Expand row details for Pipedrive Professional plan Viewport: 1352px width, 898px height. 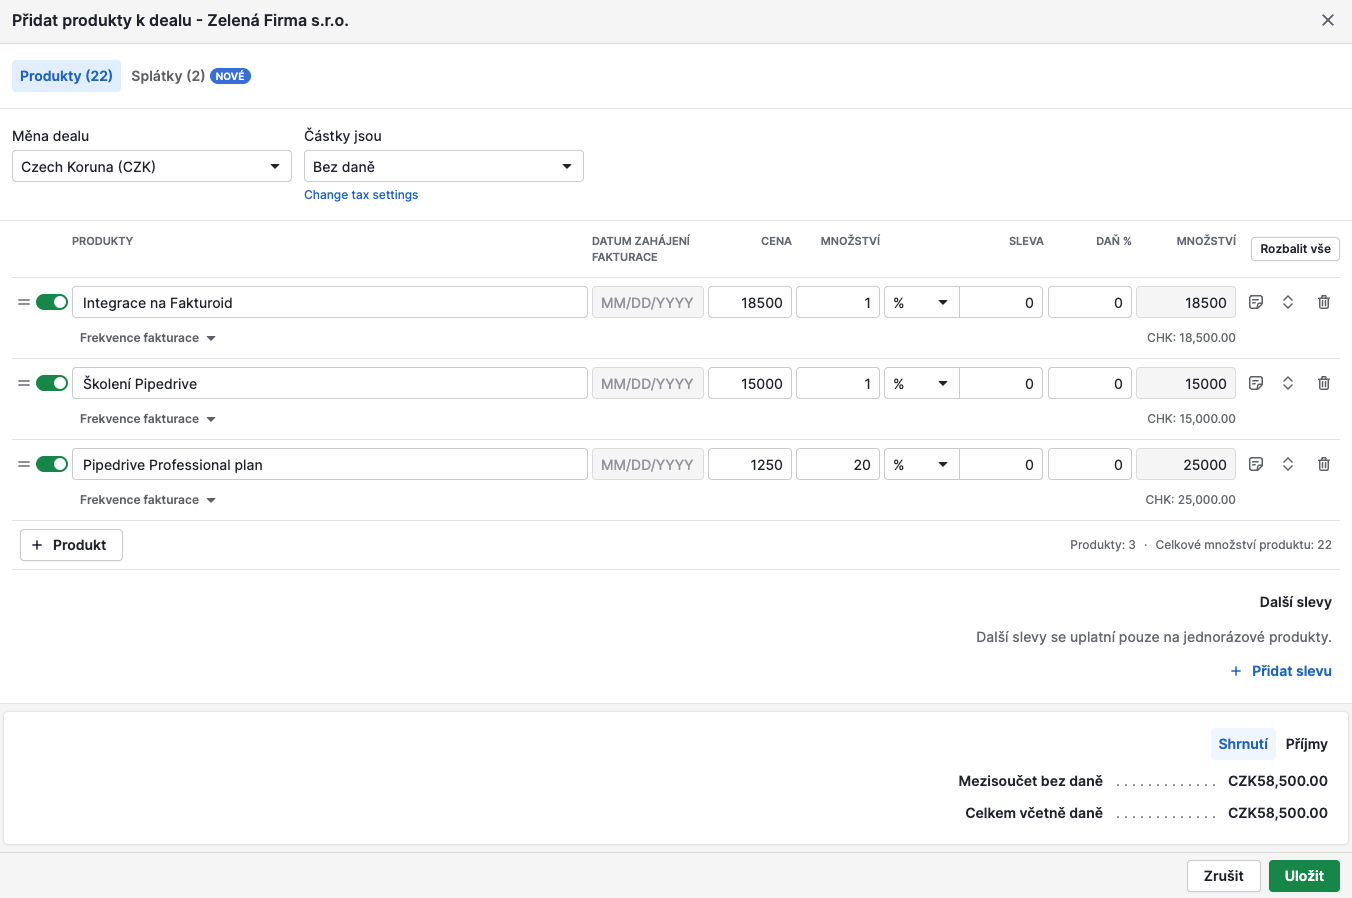click(x=1288, y=464)
